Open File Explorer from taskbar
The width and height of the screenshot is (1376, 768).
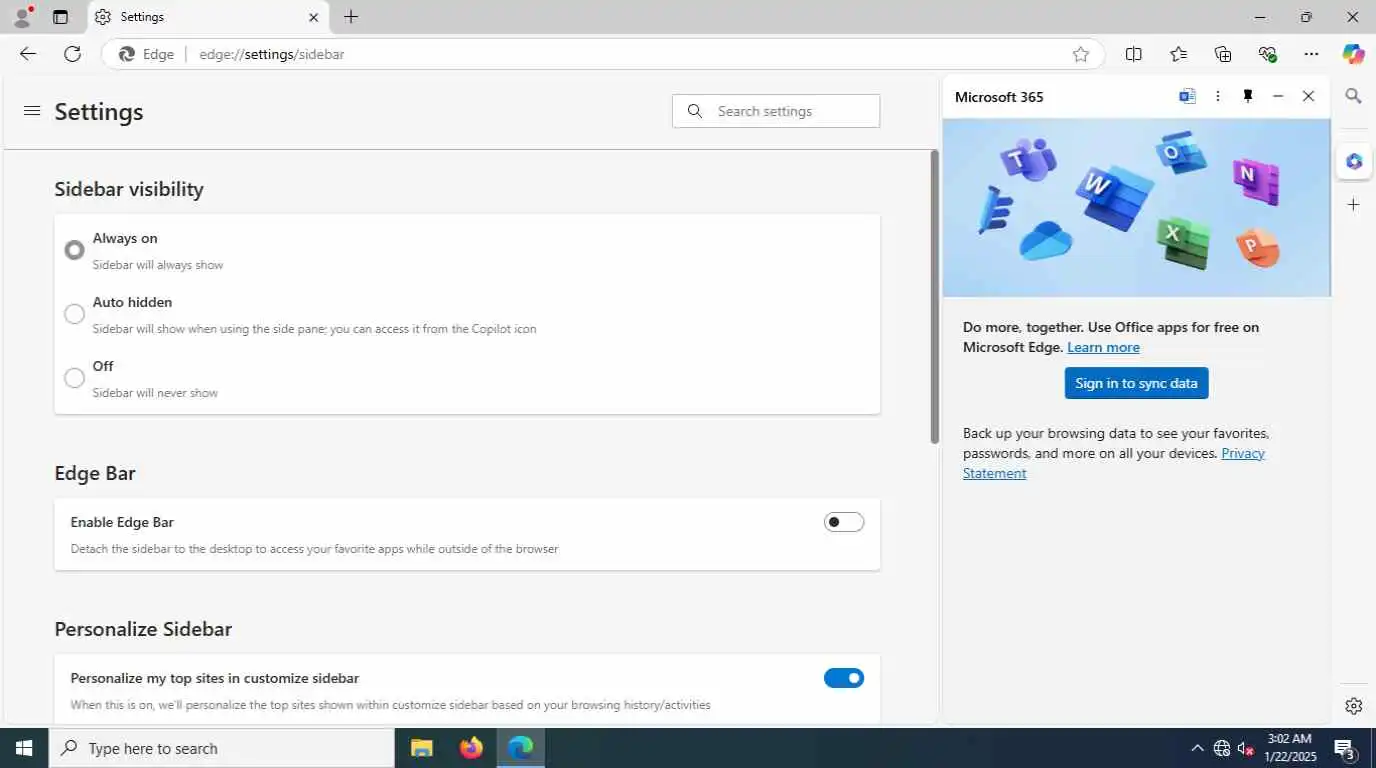pos(422,748)
